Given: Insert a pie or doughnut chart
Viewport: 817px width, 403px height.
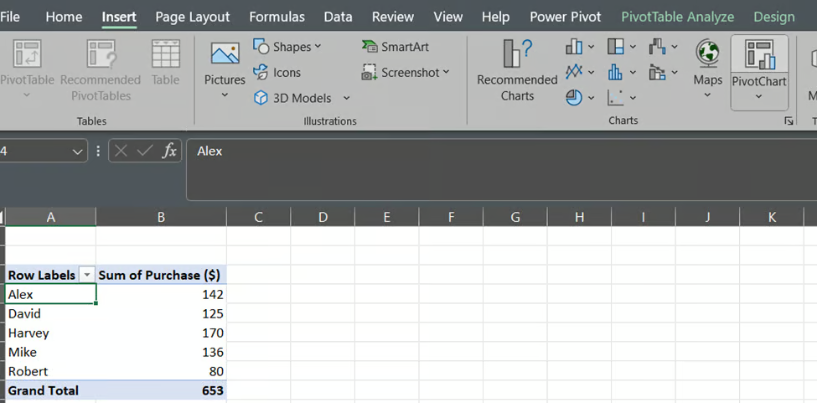Looking at the screenshot, I should (x=574, y=97).
